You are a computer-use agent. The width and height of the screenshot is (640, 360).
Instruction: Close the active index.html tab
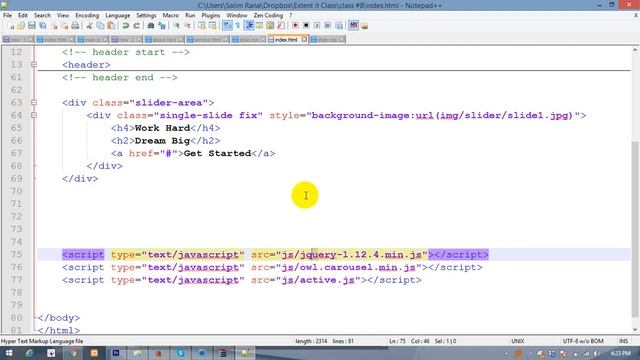click(304, 40)
